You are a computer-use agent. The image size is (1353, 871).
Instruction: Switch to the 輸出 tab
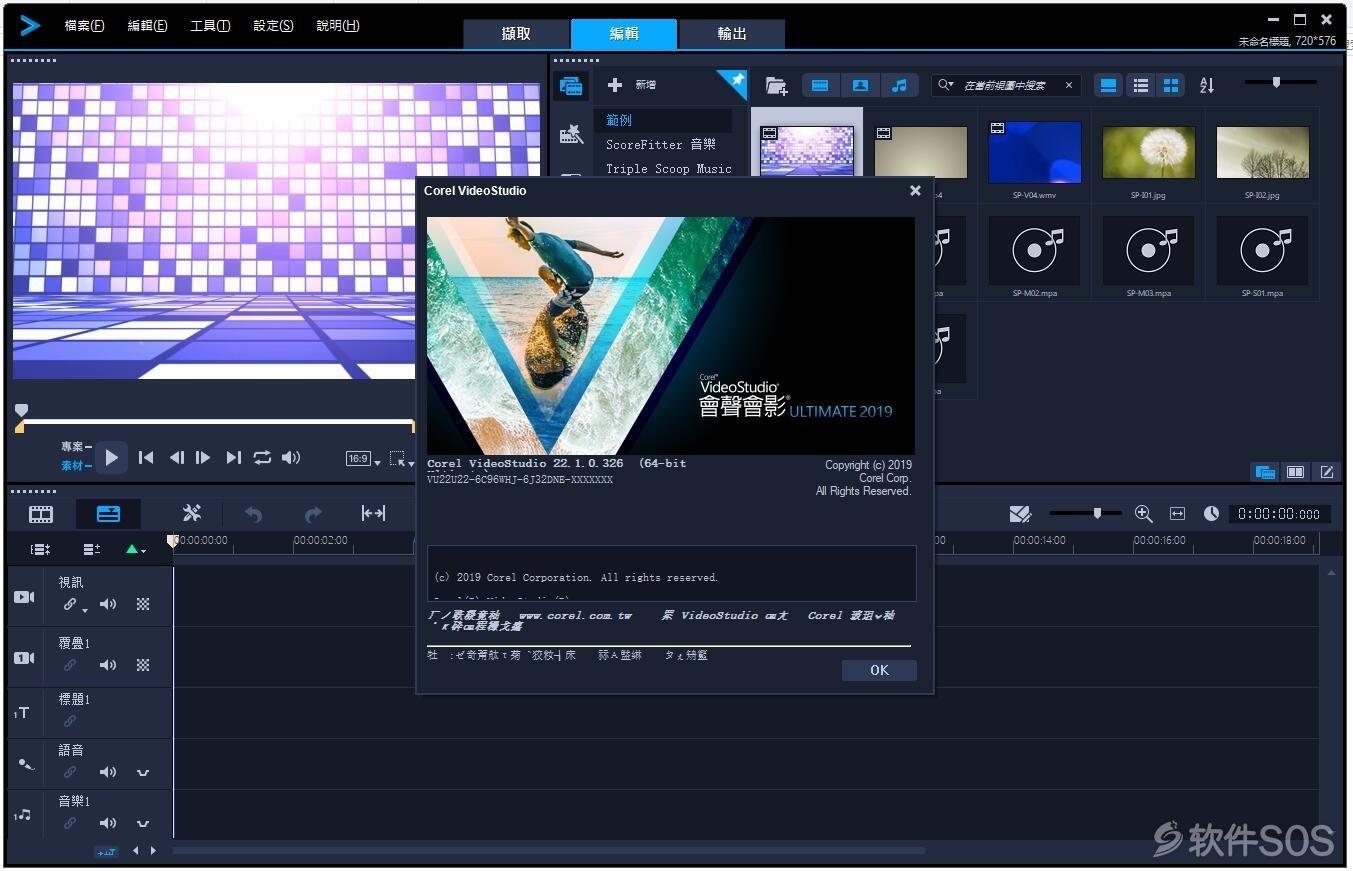click(732, 34)
